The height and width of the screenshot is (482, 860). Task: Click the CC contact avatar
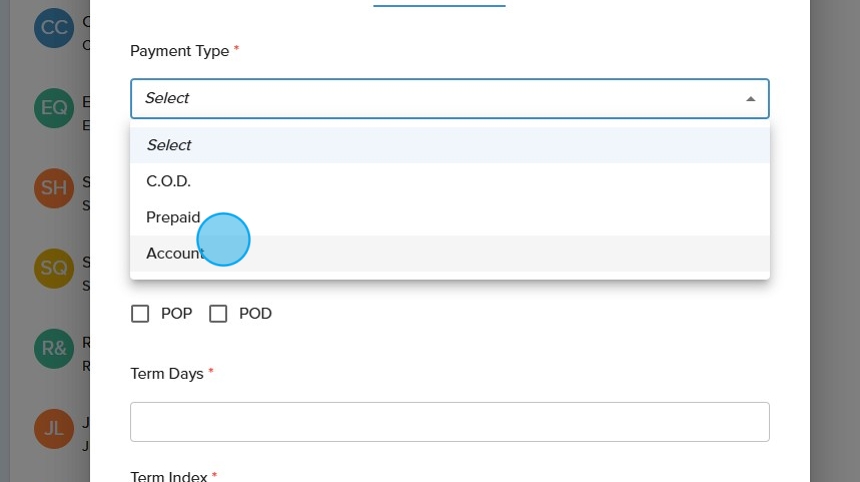tap(54, 28)
